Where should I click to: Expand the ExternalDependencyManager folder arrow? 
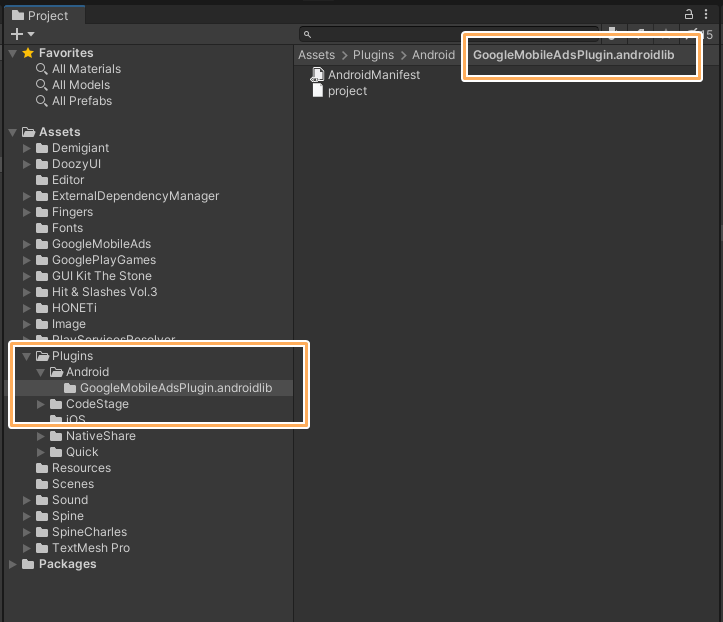(x=27, y=196)
